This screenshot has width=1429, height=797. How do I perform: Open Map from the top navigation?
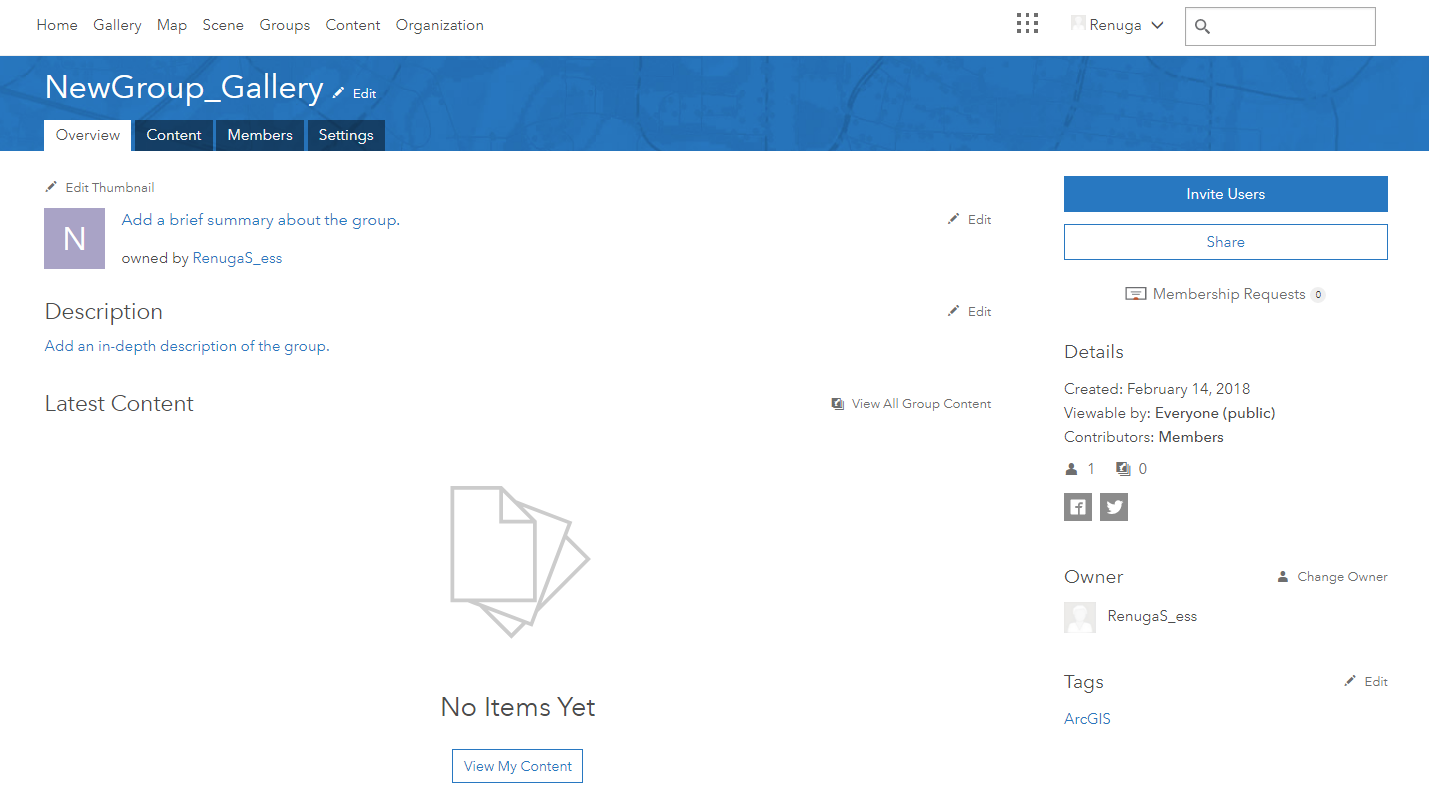171,25
